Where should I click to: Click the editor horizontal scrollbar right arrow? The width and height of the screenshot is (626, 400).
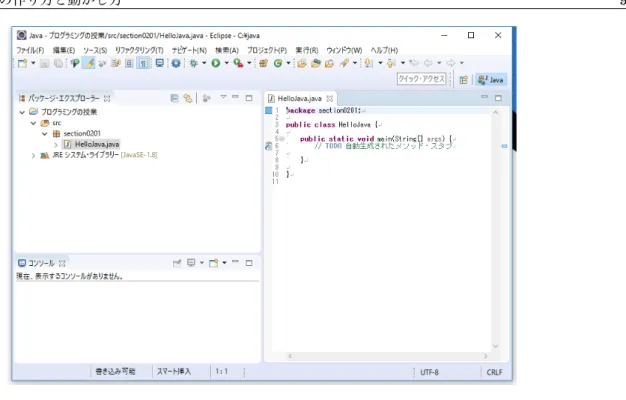pyautogui.click(x=485, y=356)
